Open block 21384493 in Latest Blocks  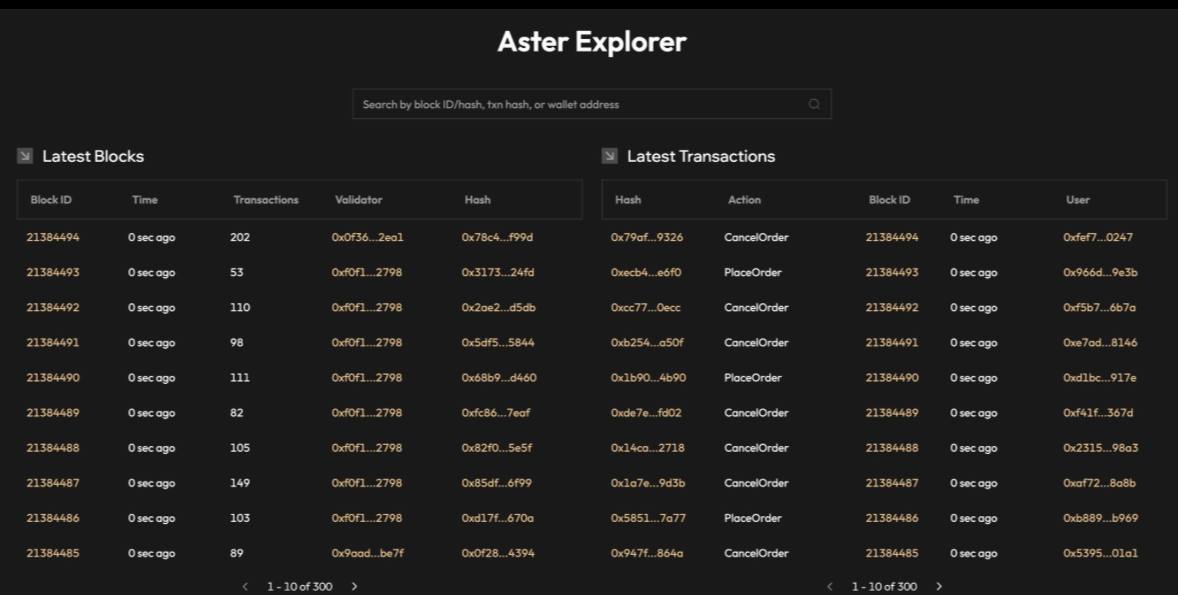[53, 272]
